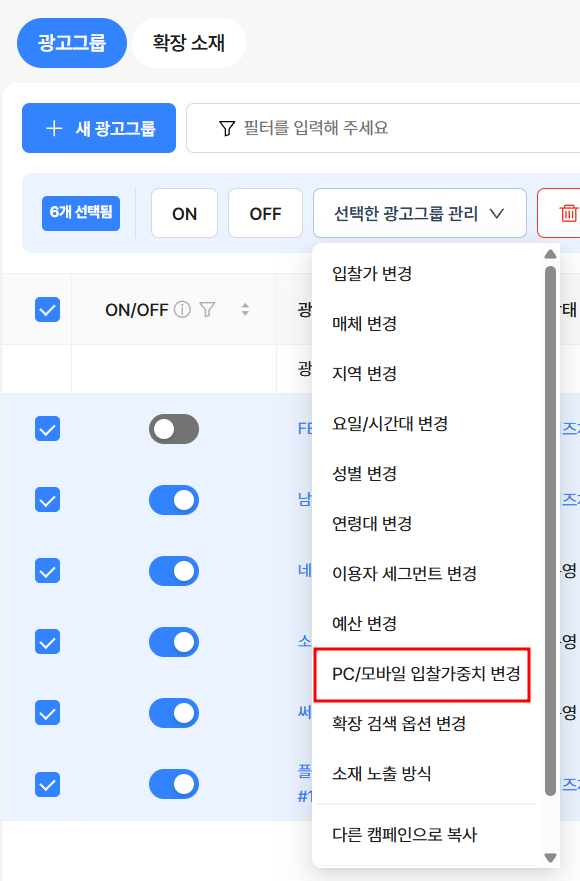580x881 pixels.
Task: Click plus icon on 새 광고그룹 button
Action: tap(54, 128)
